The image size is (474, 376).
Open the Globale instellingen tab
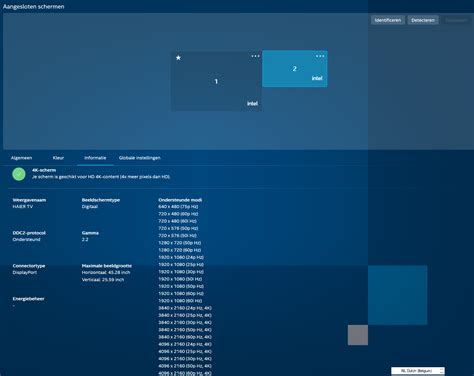(140, 158)
